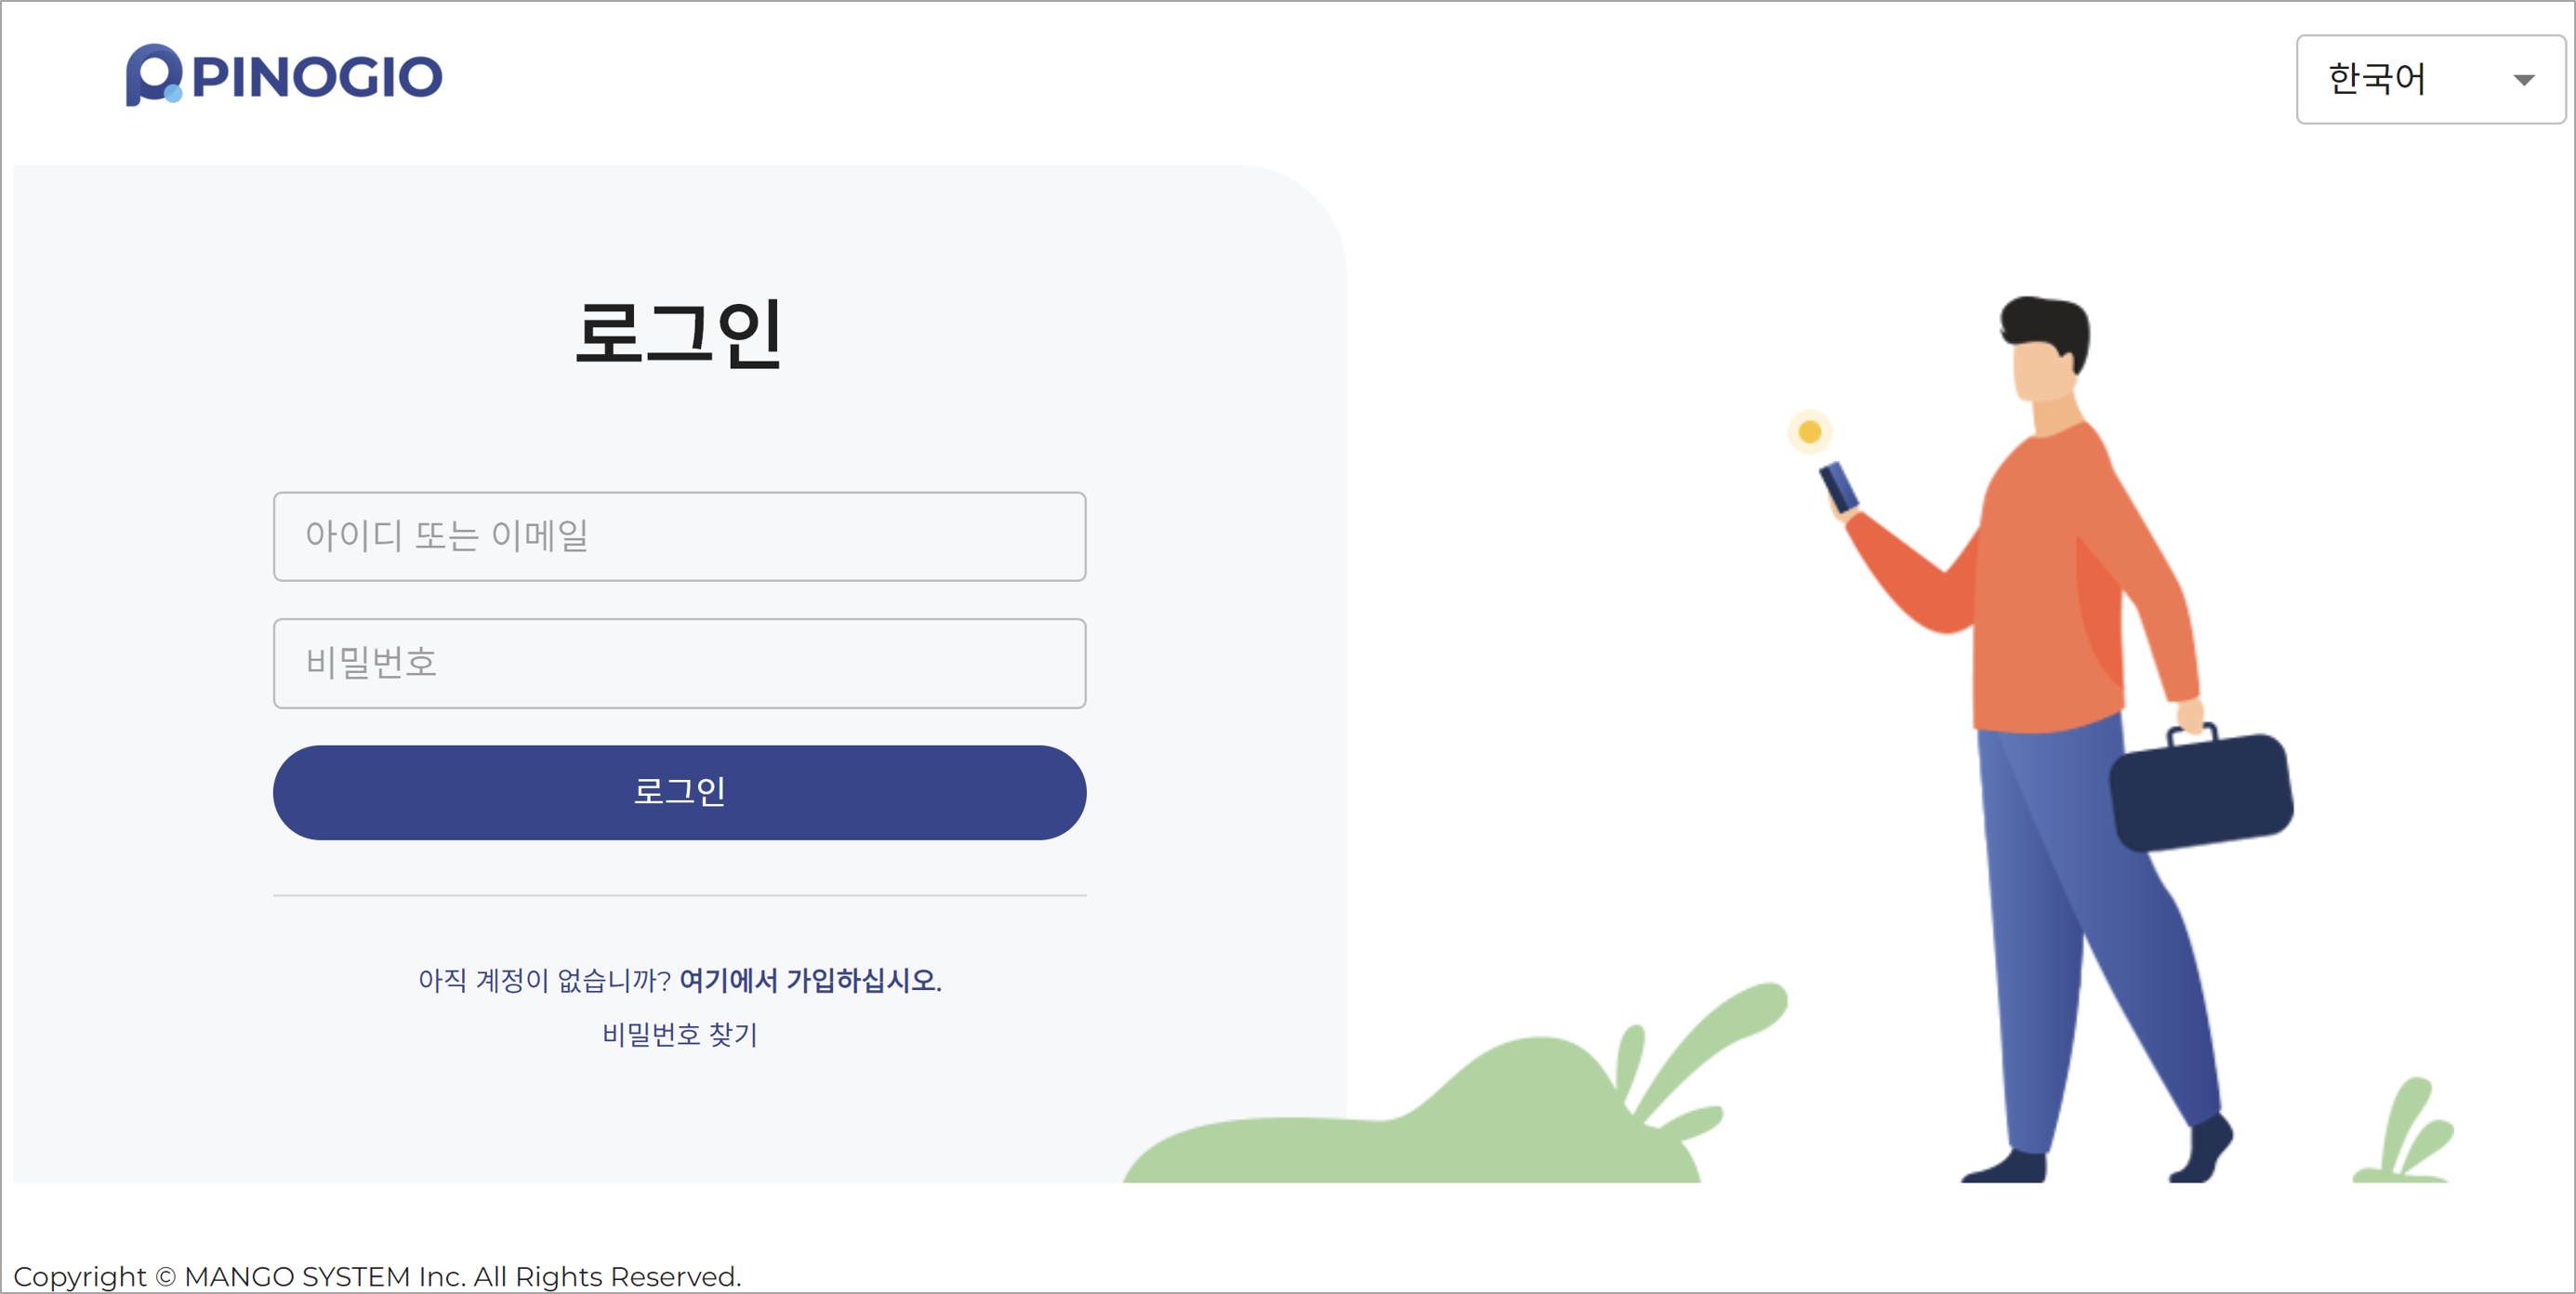Click the dropdown arrow on the language selector
The image size is (2576, 1294).
point(2523,79)
